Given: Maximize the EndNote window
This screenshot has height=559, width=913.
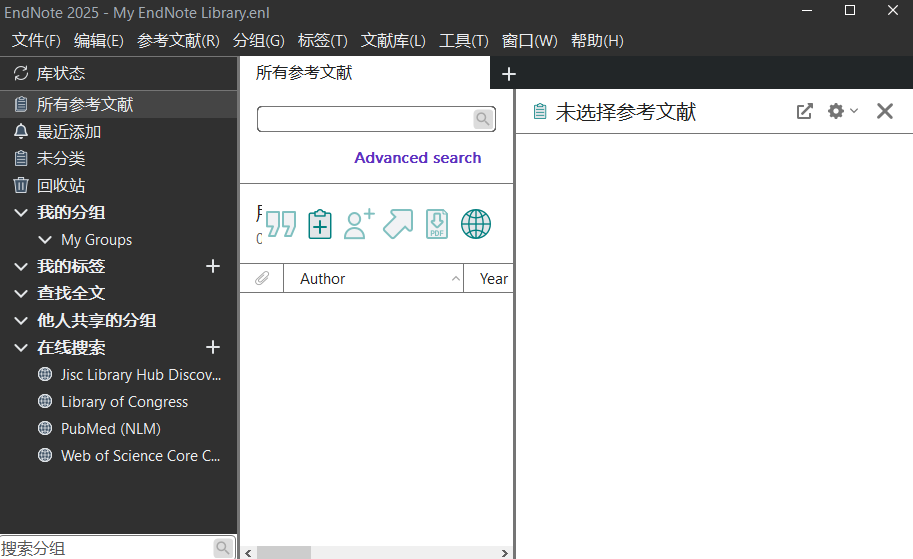Looking at the screenshot, I should coord(850,10).
